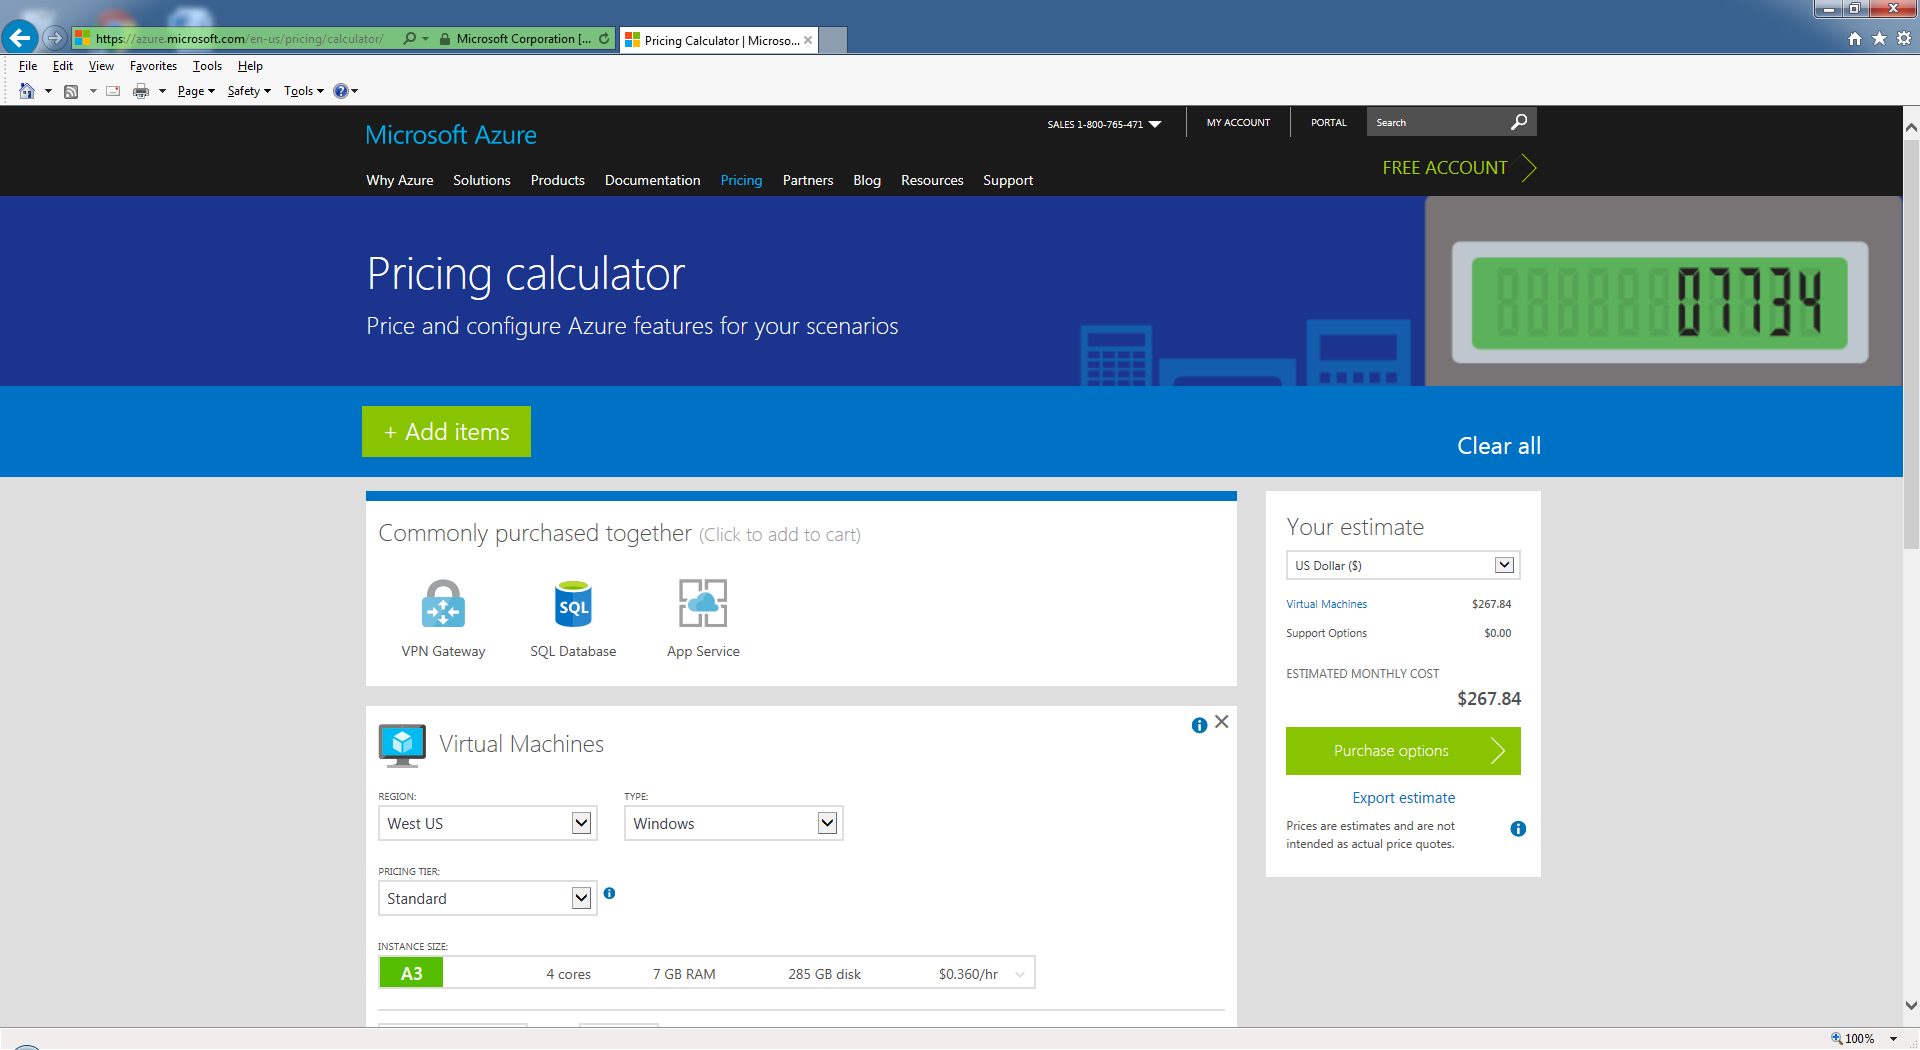Open the Why Azure nav item
The width and height of the screenshot is (1920, 1050).
[399, 180]
